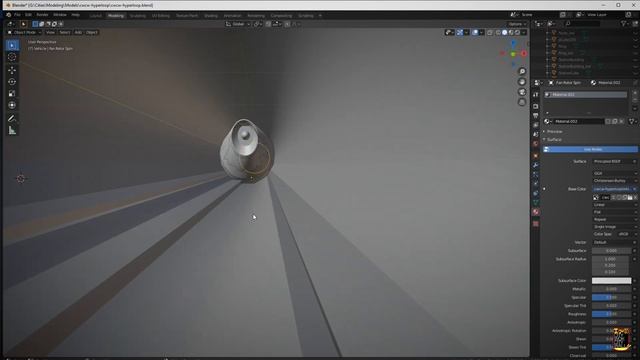This screenshot has width=640, height=360.
Task: Open the Options dropdown in viewport
Action: click(x=517, y=24)
